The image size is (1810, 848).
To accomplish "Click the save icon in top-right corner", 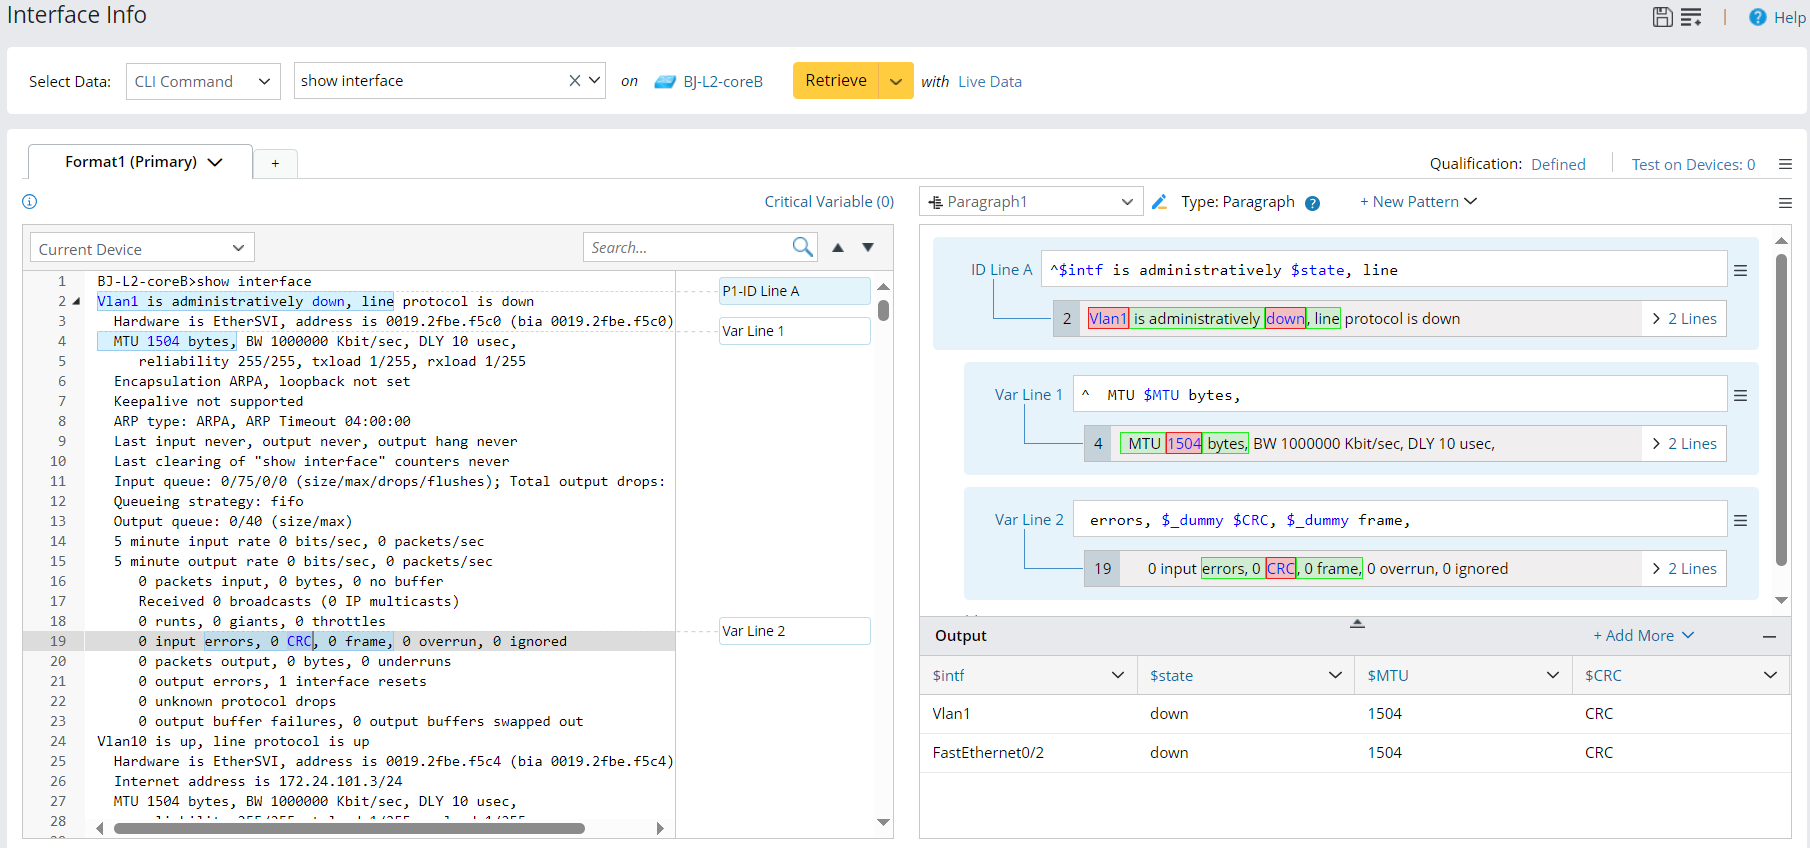I will coord(1662,17).
